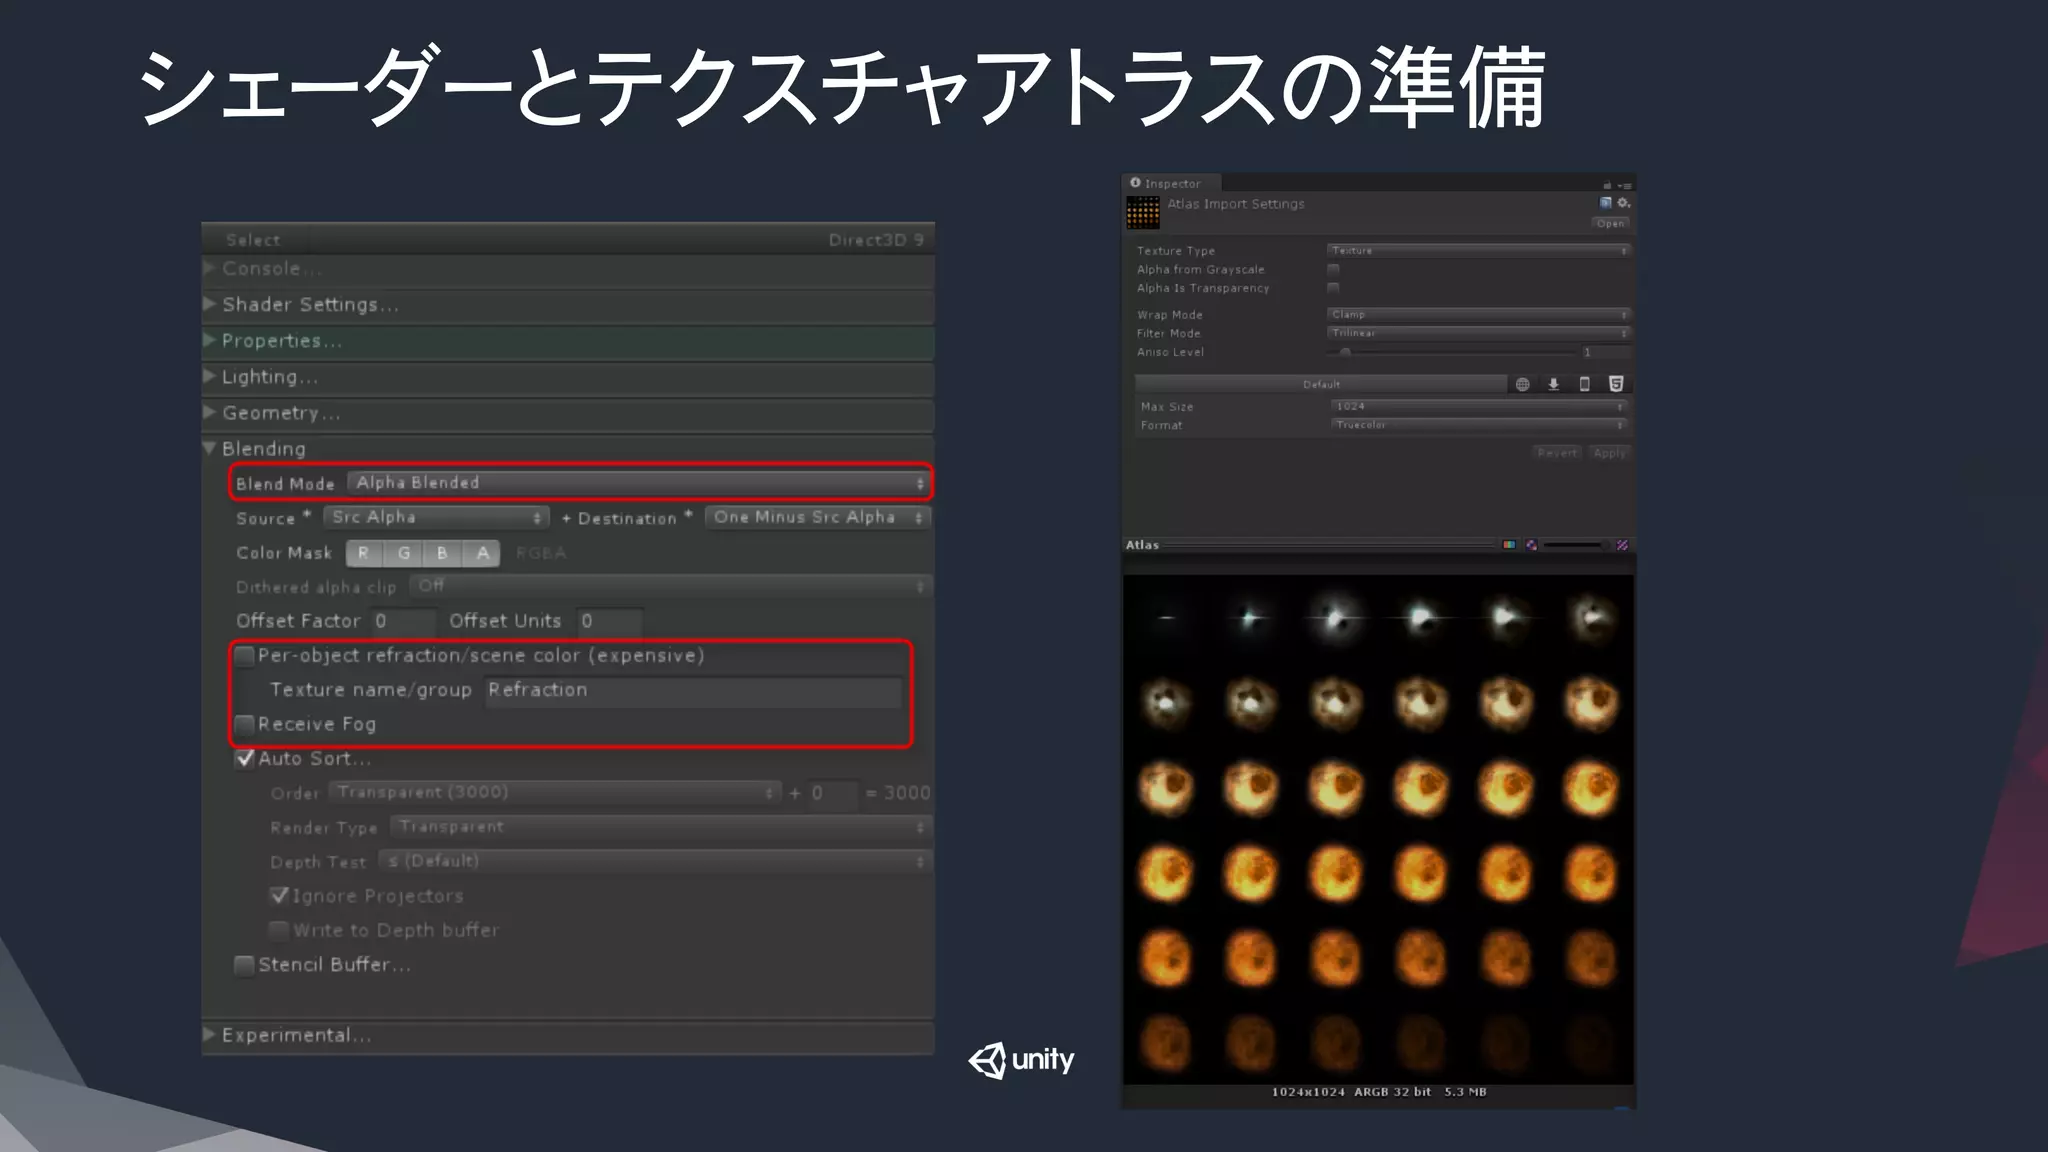Open the Inspector gear settings menu

[1623, 203]
